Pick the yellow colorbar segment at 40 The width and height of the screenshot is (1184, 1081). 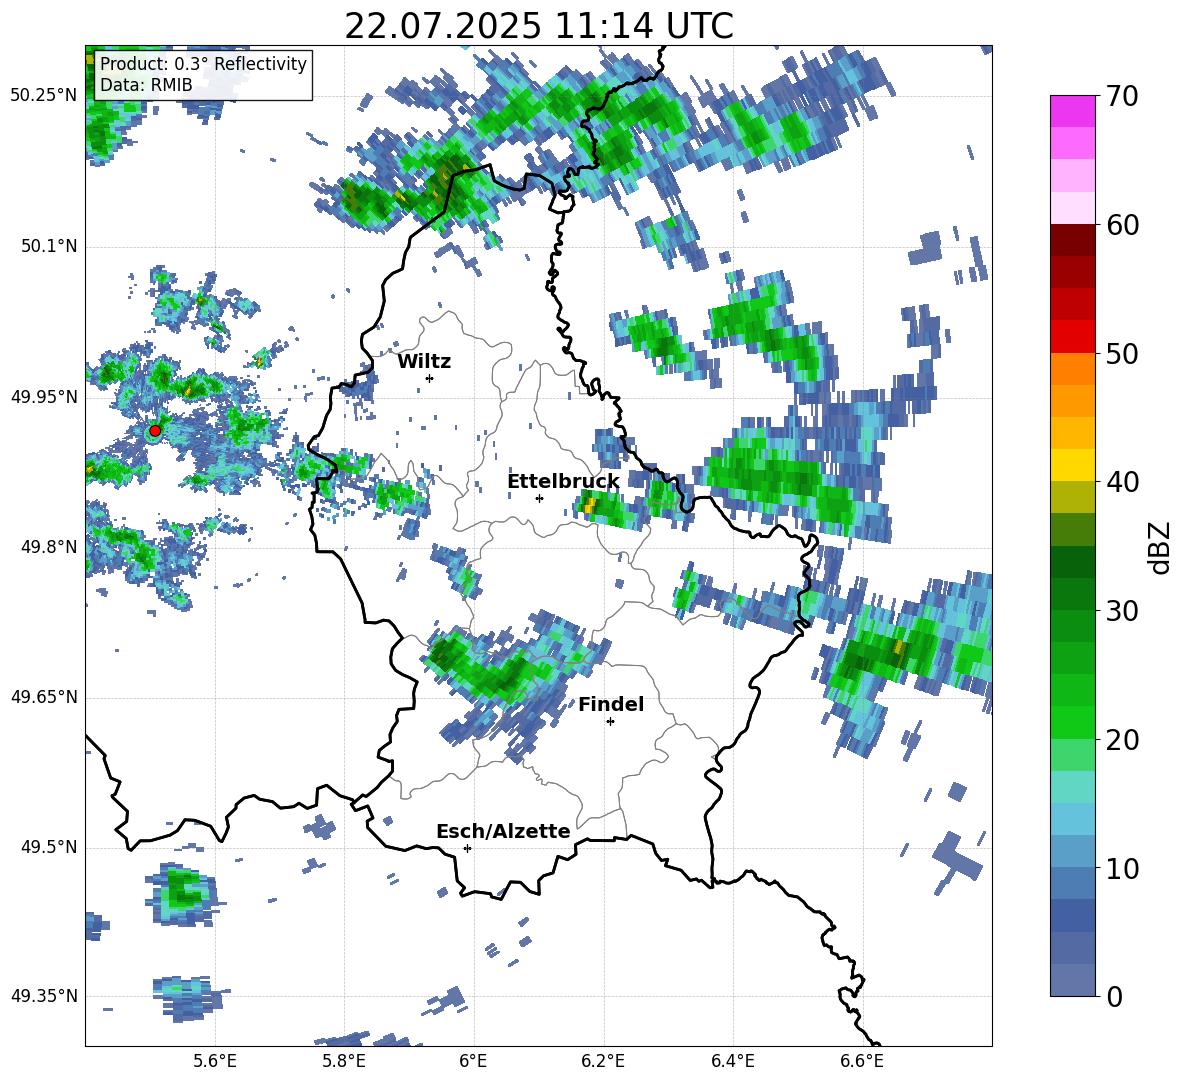[x=1072, y=466]
